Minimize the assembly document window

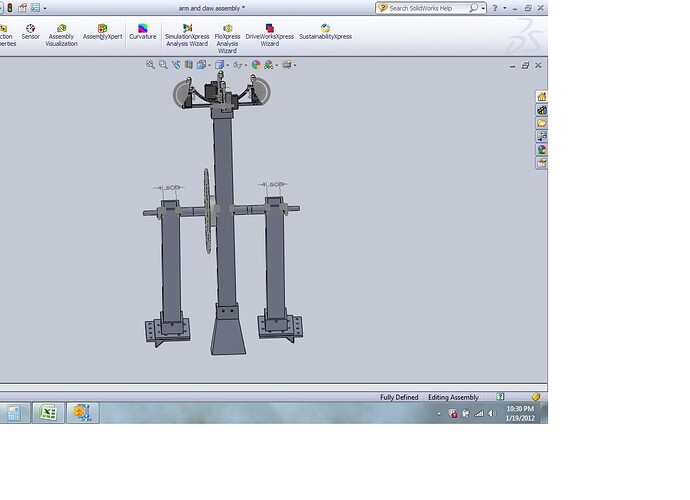click(512, 66)
